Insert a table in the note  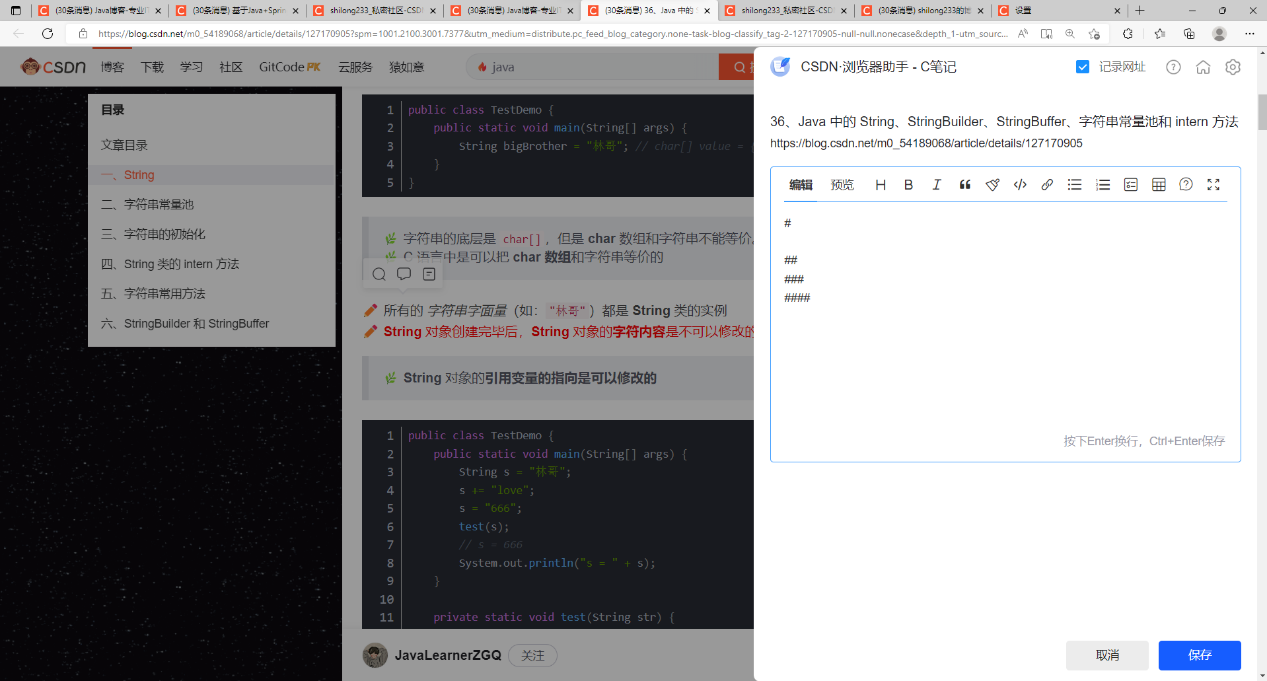[x=1159, y=185]
